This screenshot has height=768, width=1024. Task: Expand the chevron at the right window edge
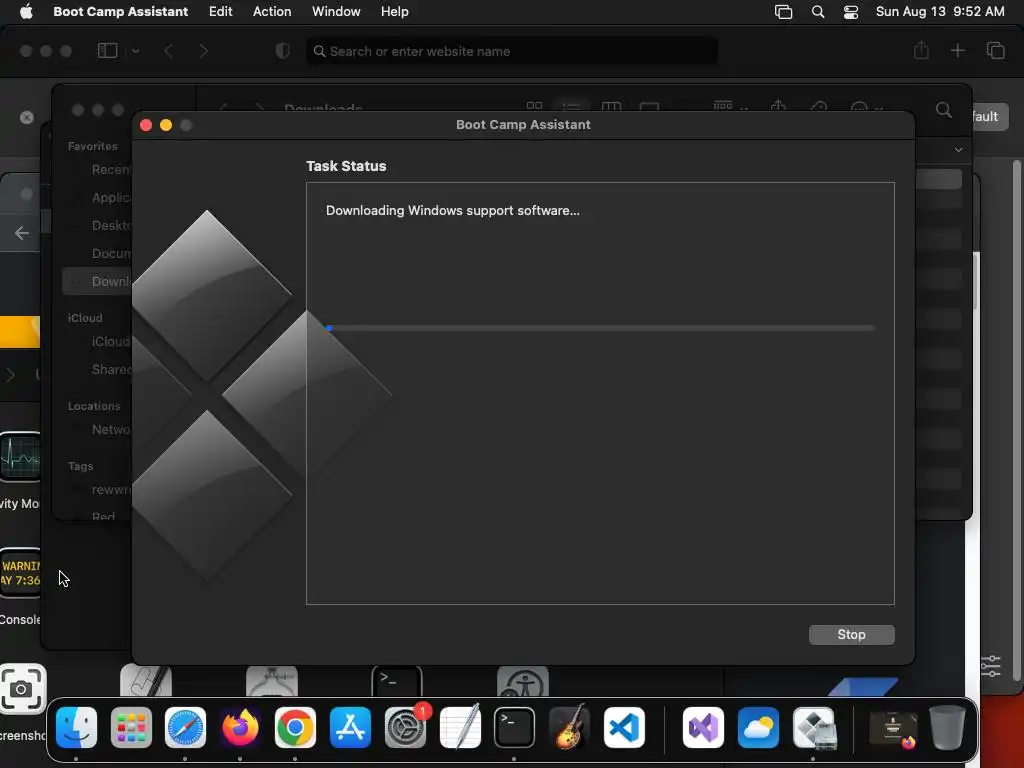coord(958,150)
